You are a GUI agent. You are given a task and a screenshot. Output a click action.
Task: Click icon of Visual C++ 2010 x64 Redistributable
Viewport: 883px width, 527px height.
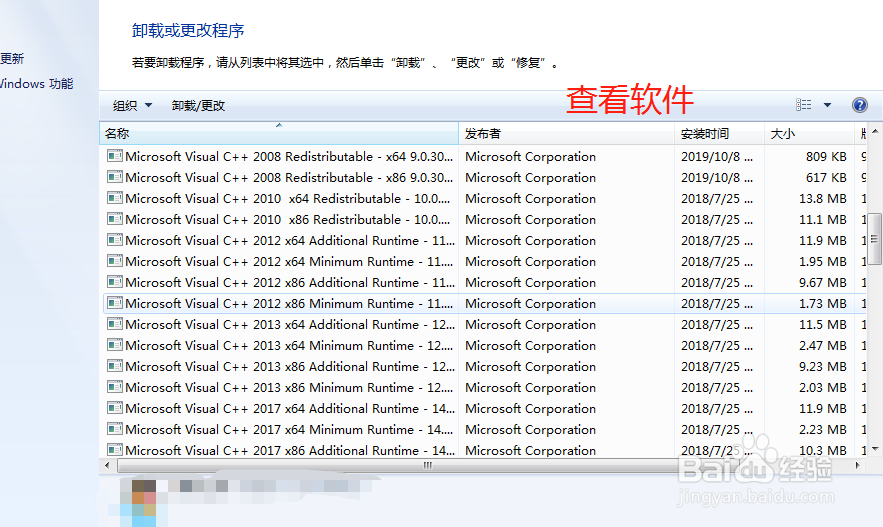pyautogui.click(x=115, y=198)
